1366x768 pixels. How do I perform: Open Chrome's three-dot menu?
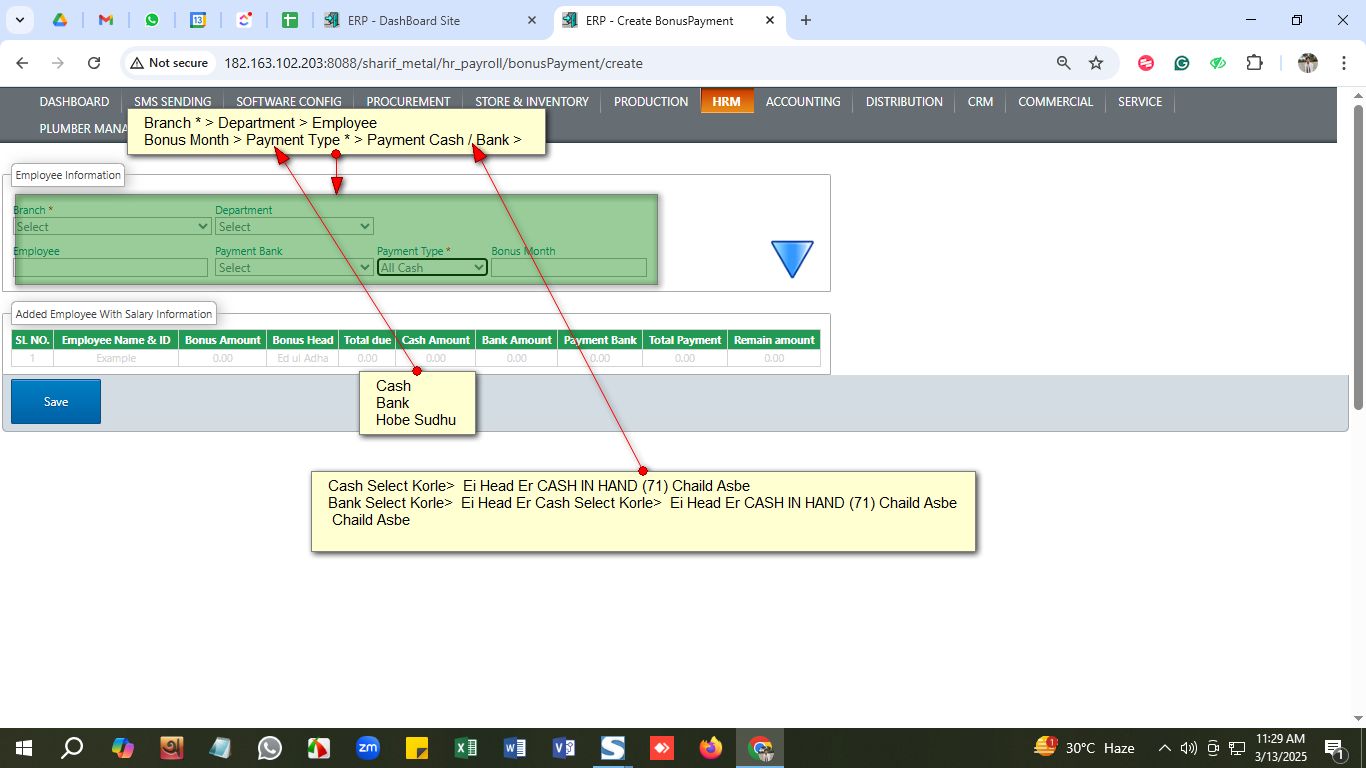(x=1344, y=63)
